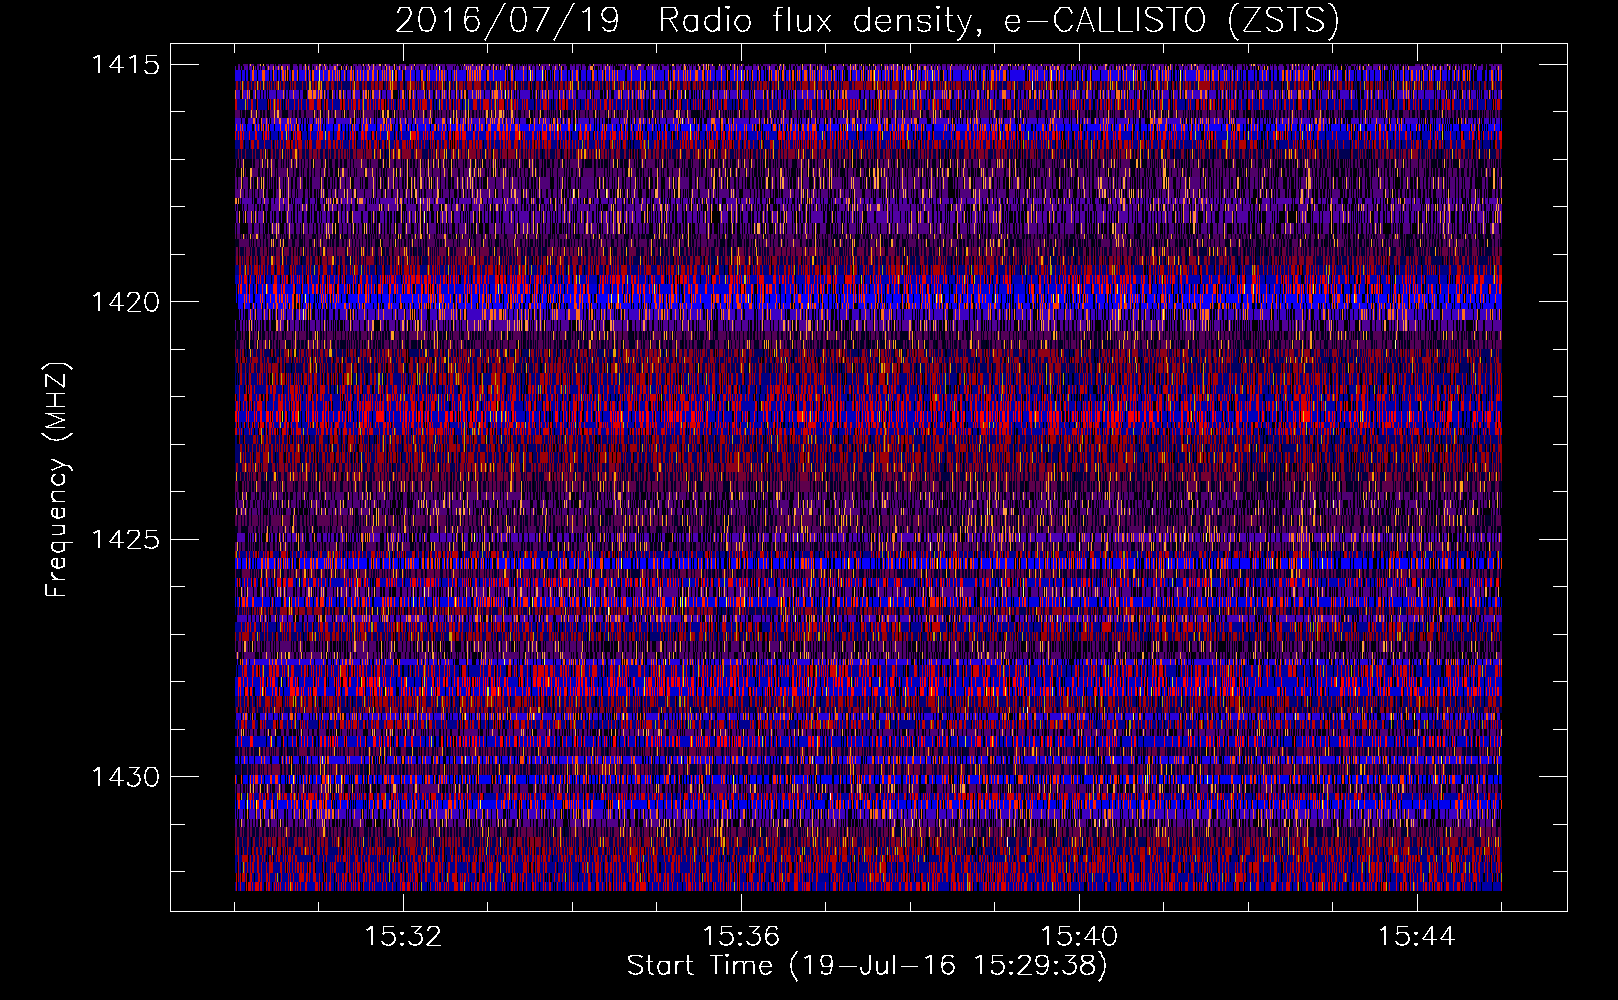Select the 1420 frequency tick label
This screenshot has width=1618, height=1000.
tap(125, 302)
